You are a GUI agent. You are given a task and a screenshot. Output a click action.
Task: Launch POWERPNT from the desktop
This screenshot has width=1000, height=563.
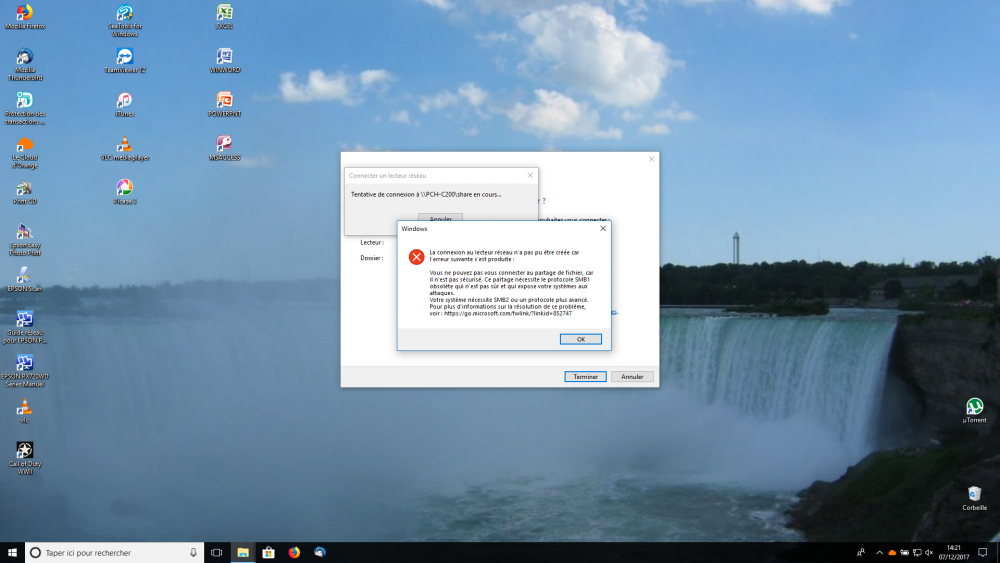[224, 105]
